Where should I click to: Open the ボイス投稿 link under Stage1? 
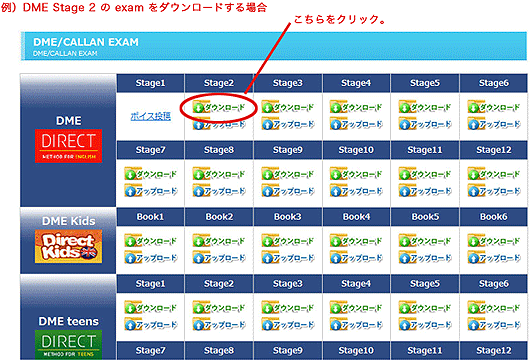click(151, 116)
